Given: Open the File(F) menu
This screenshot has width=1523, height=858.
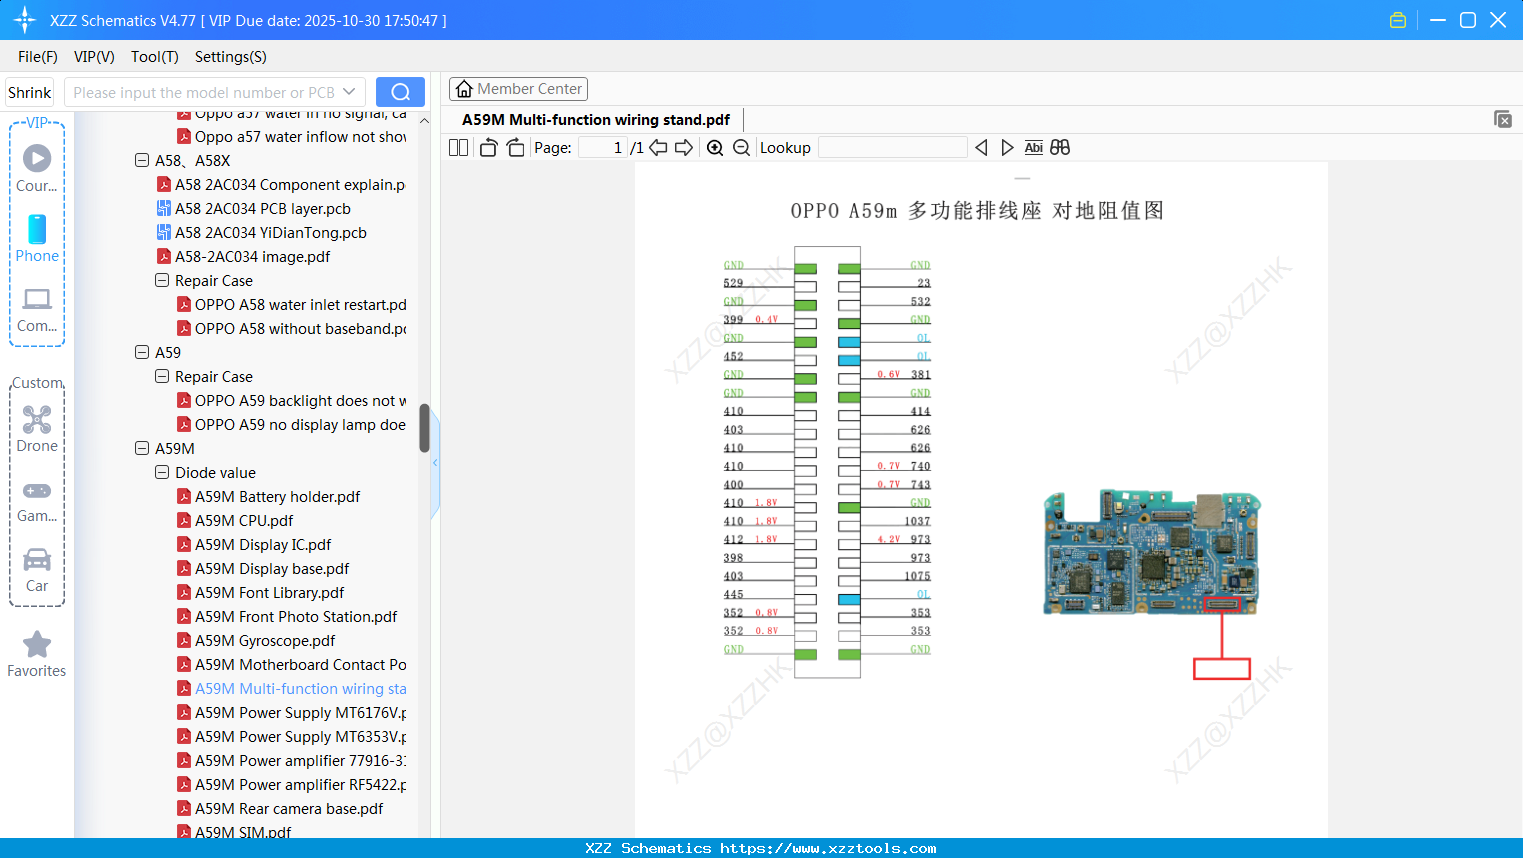Looking at the screenshot, I should tap(38, 57).
